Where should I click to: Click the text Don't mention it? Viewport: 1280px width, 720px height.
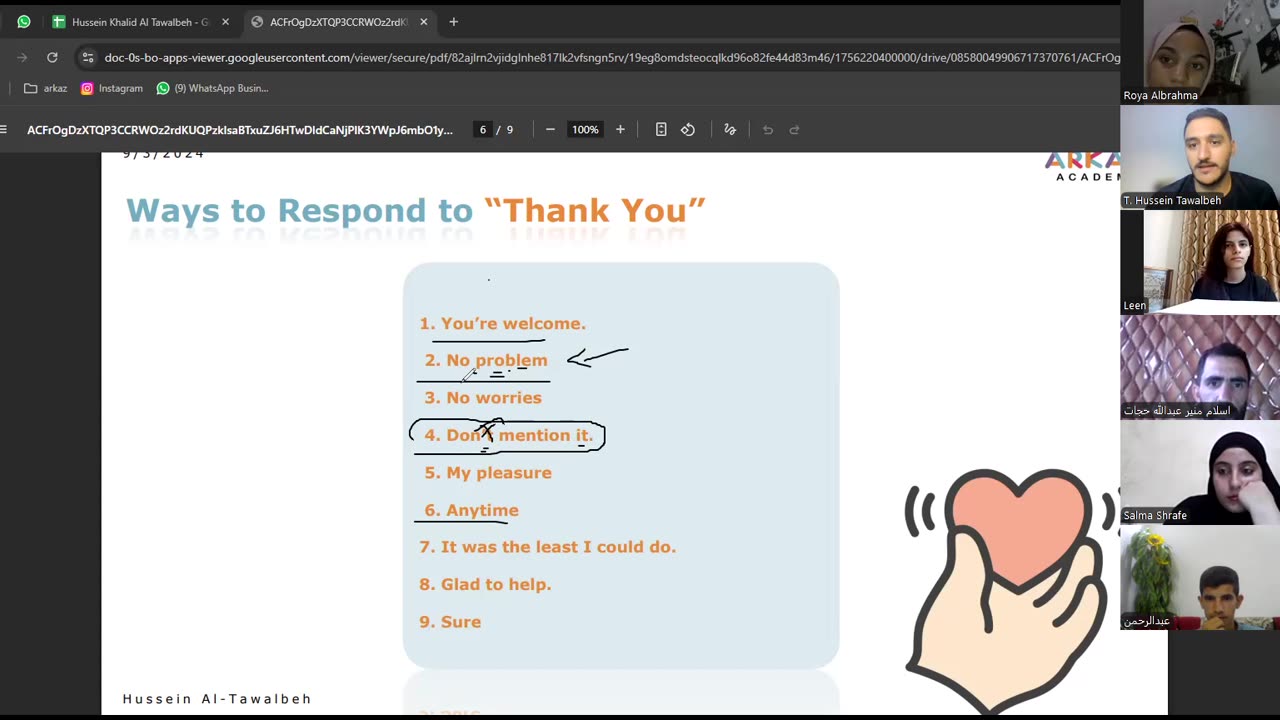(x=520, y=435)
